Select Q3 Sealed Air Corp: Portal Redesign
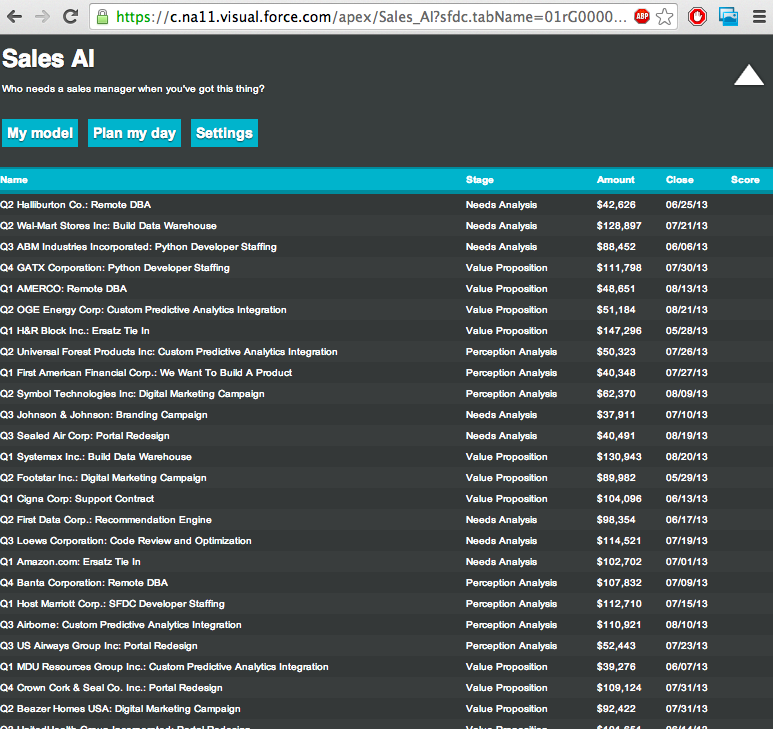 point(85,436)
